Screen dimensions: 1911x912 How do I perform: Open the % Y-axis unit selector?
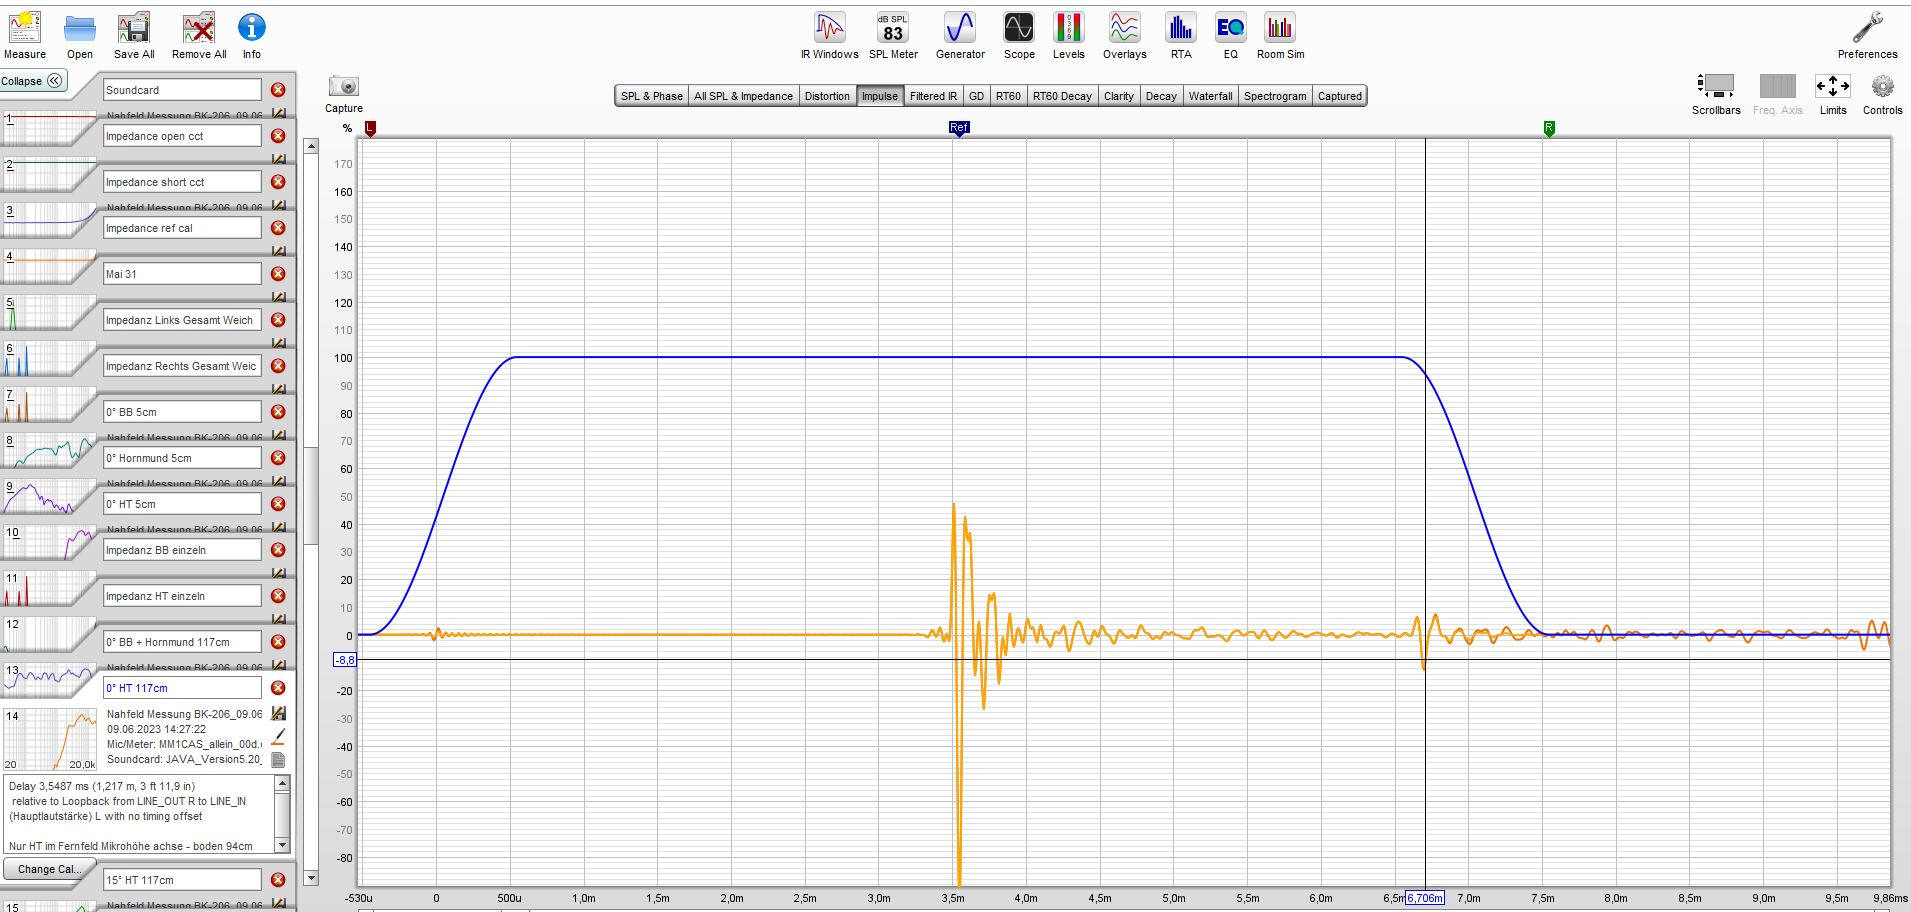click(x=347, y=128)
